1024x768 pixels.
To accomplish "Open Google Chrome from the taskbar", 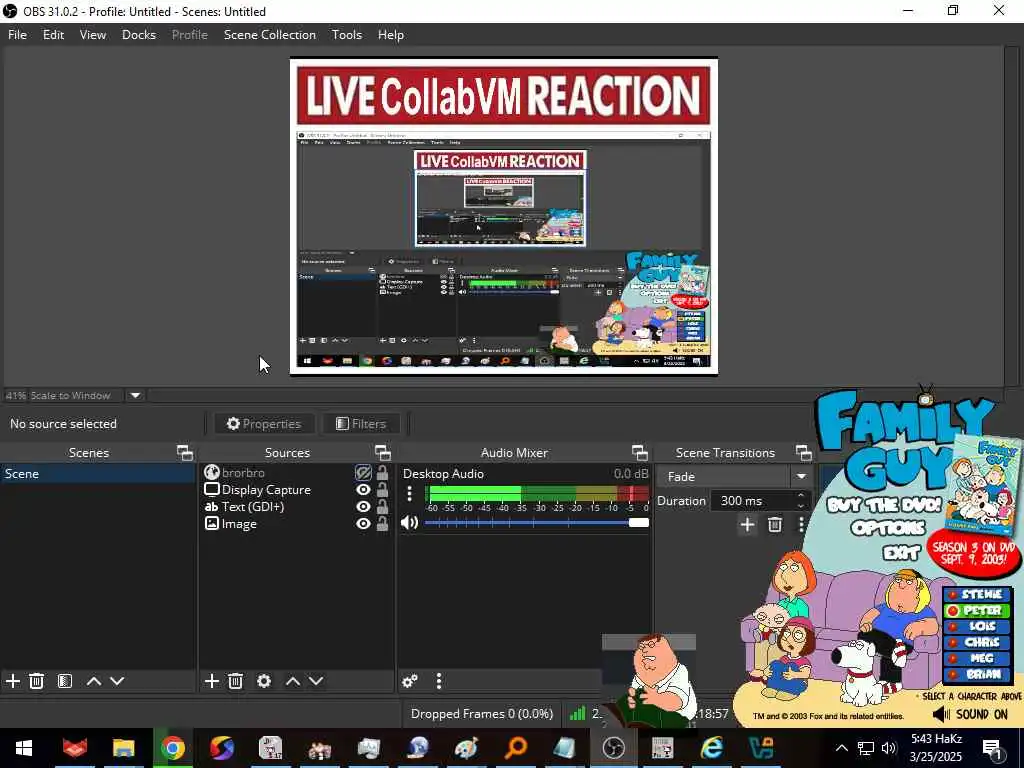I will click(172, 748).
